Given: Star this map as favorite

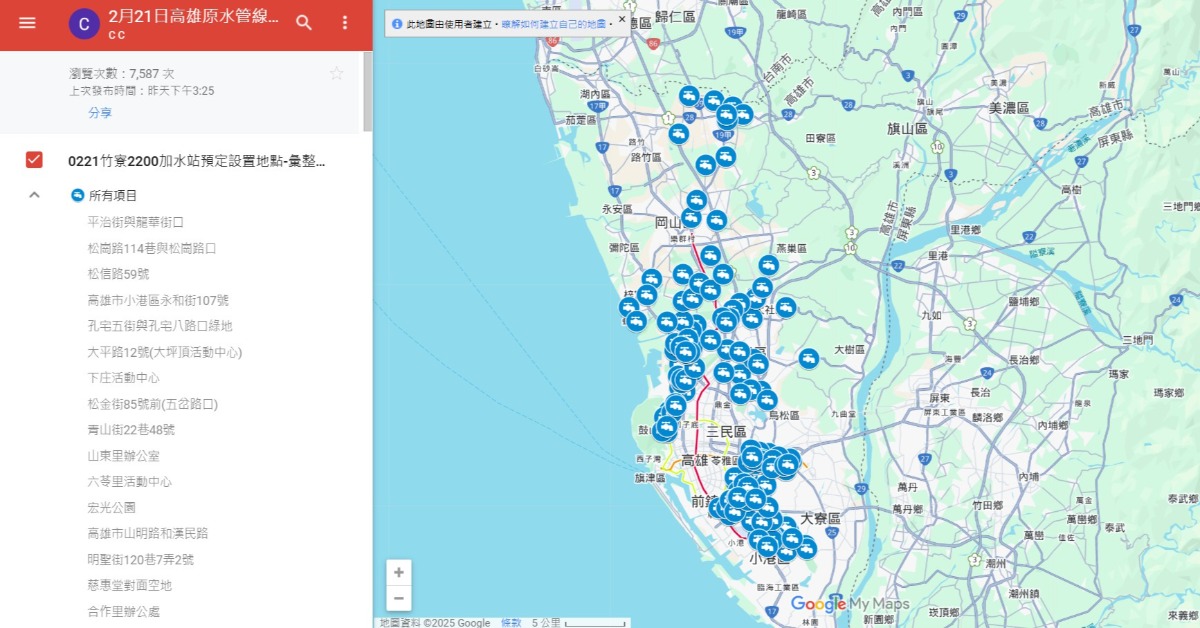Looking at the screenshot, I should tap(336, 73).
